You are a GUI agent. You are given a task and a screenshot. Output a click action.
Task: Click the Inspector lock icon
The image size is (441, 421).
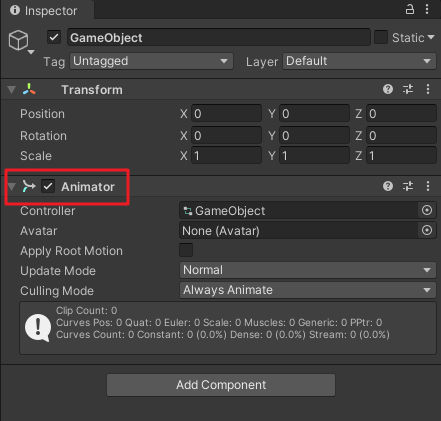point(410,9)
